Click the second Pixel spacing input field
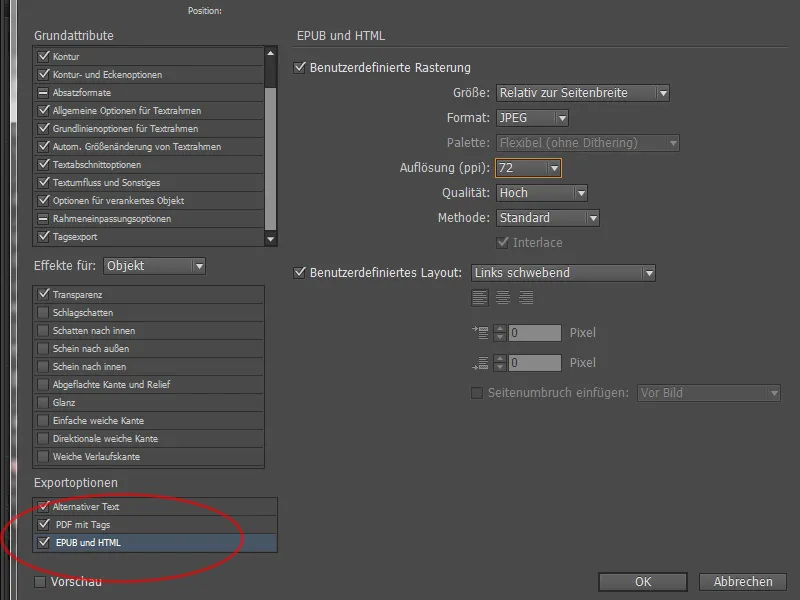800x600 pixels. click(x=535, y=363)
